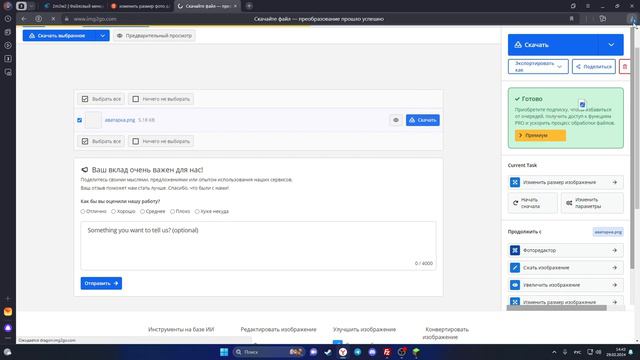Click the www.img2go.com address field
Screen dimensions: 640x360
tap(95, 19)
